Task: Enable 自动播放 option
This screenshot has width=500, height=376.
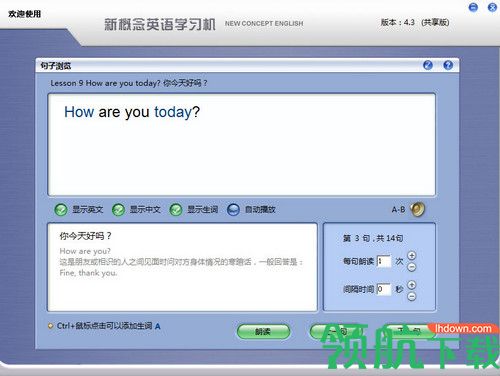Action: click(x=233, y=210)
